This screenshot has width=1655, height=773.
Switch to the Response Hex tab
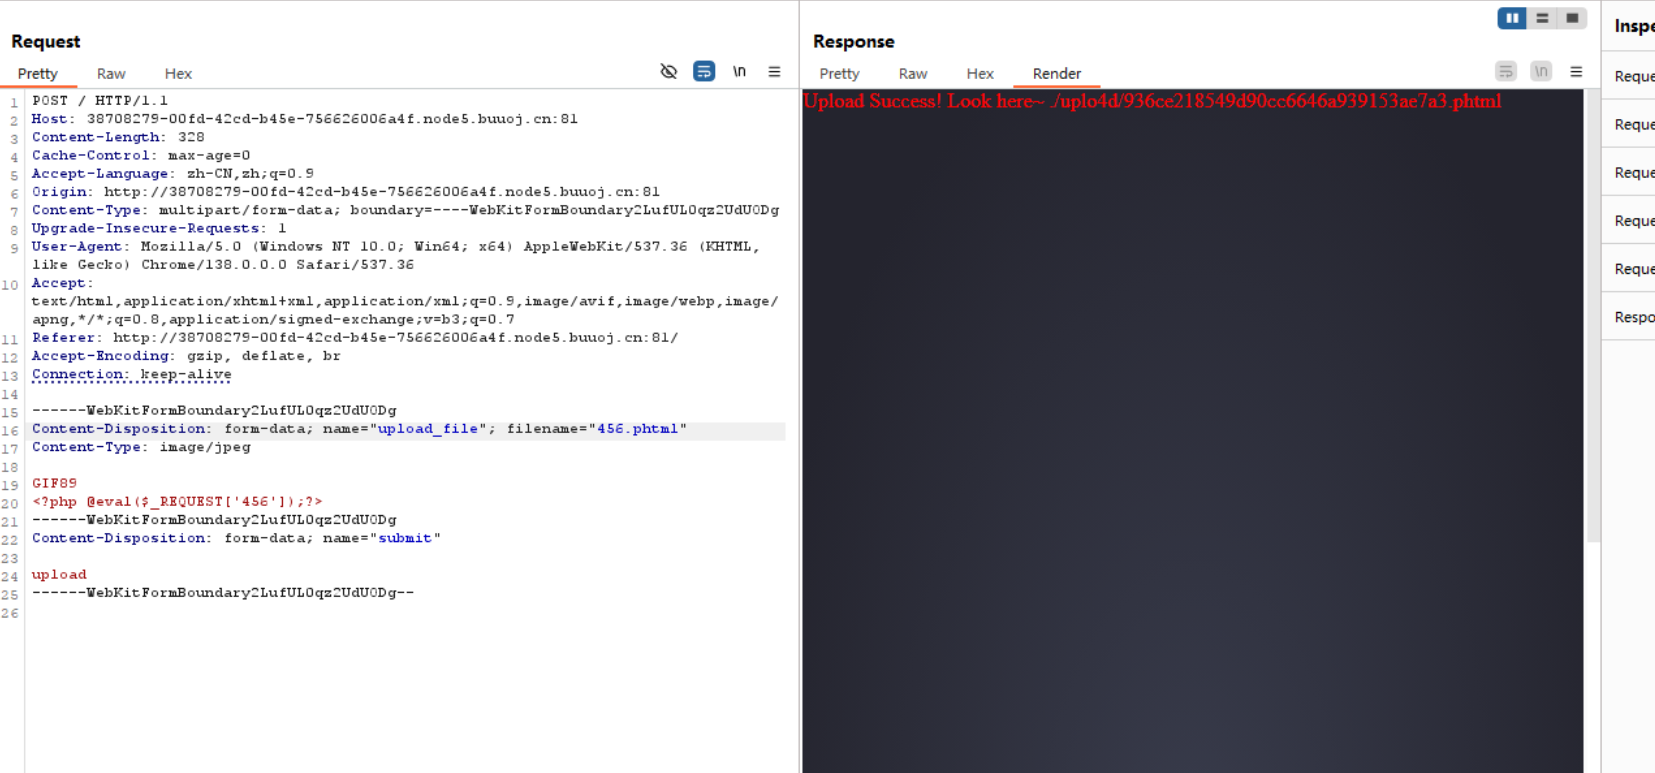coord(980,74)
